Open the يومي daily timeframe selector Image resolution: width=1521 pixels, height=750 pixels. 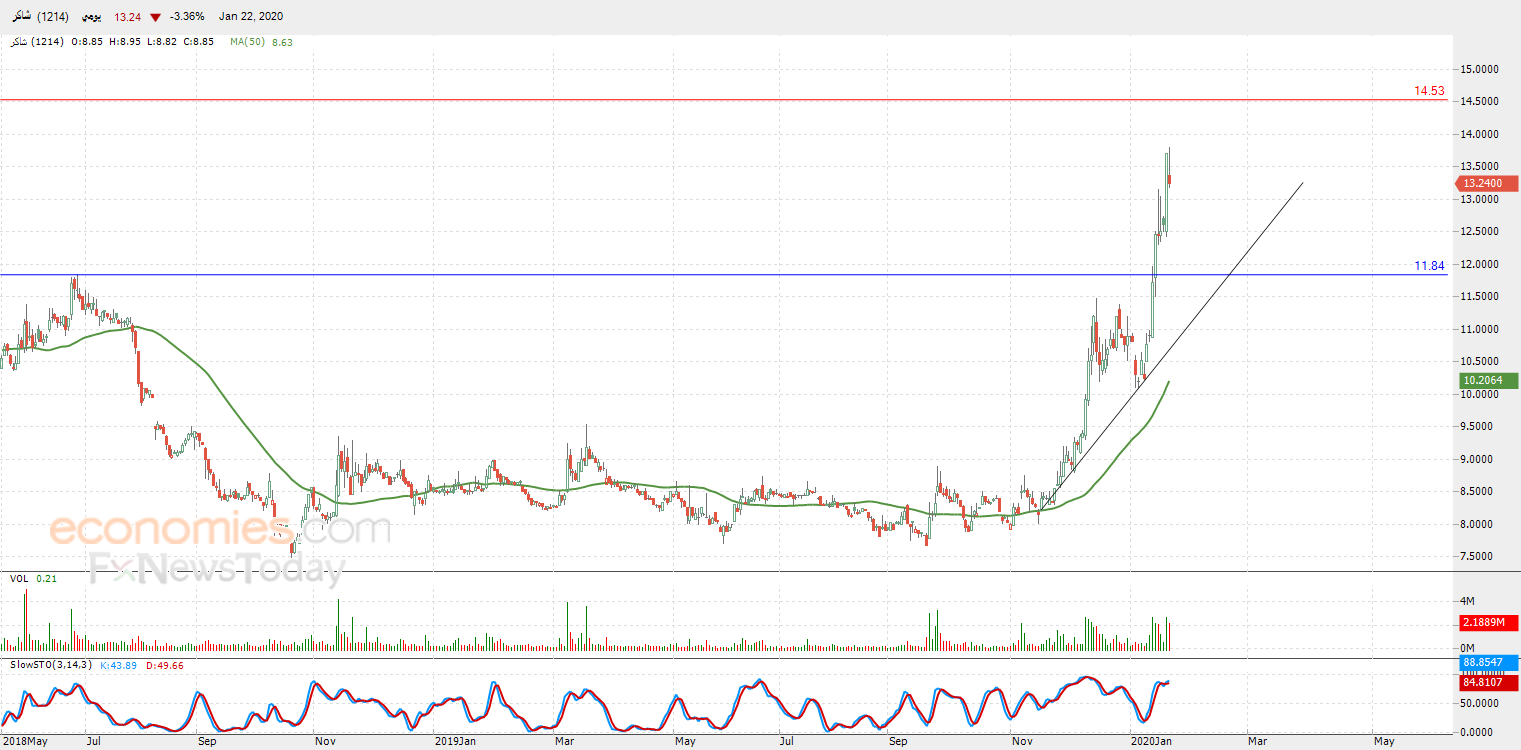pos(93,17)
